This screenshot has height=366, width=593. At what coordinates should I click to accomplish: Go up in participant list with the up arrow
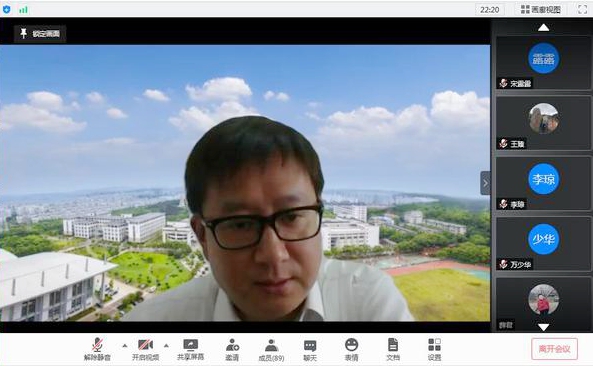pyautogui.click(x=543, y=27)
